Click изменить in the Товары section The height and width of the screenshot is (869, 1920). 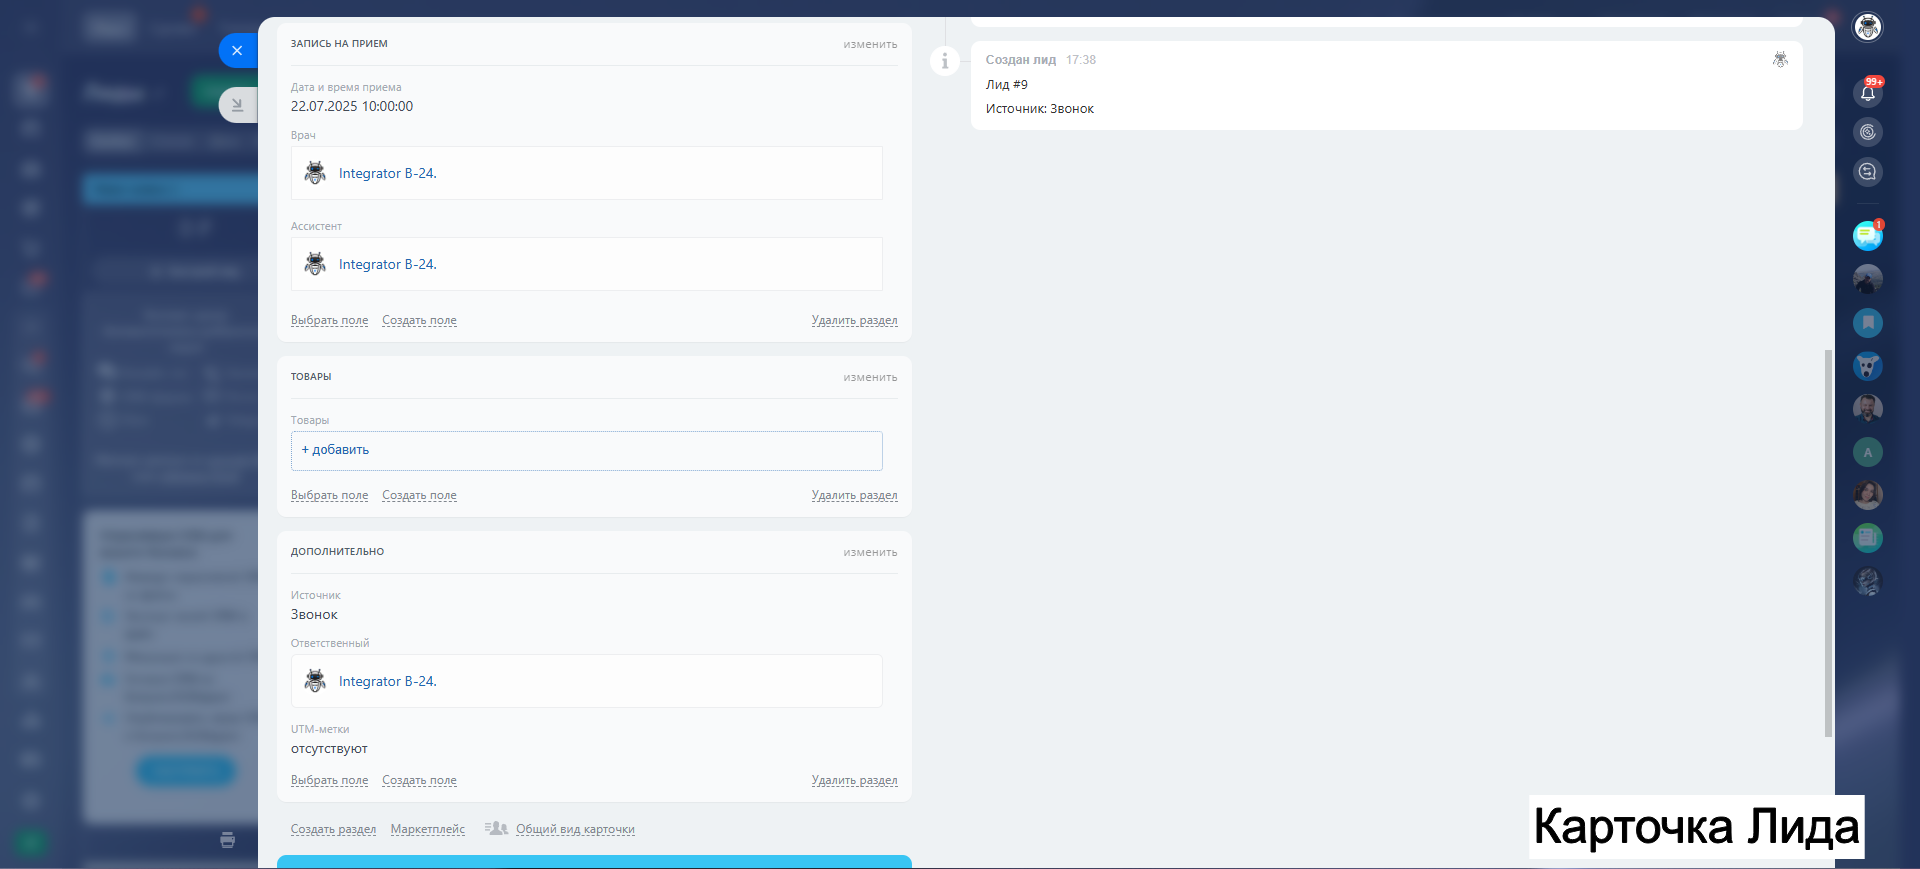tap(870, 377)
